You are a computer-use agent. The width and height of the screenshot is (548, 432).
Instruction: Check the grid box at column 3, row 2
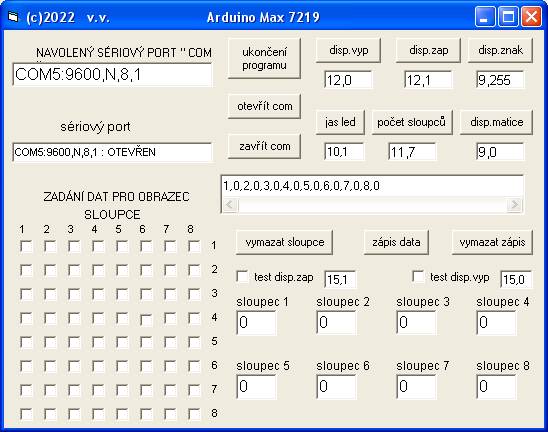74,270
